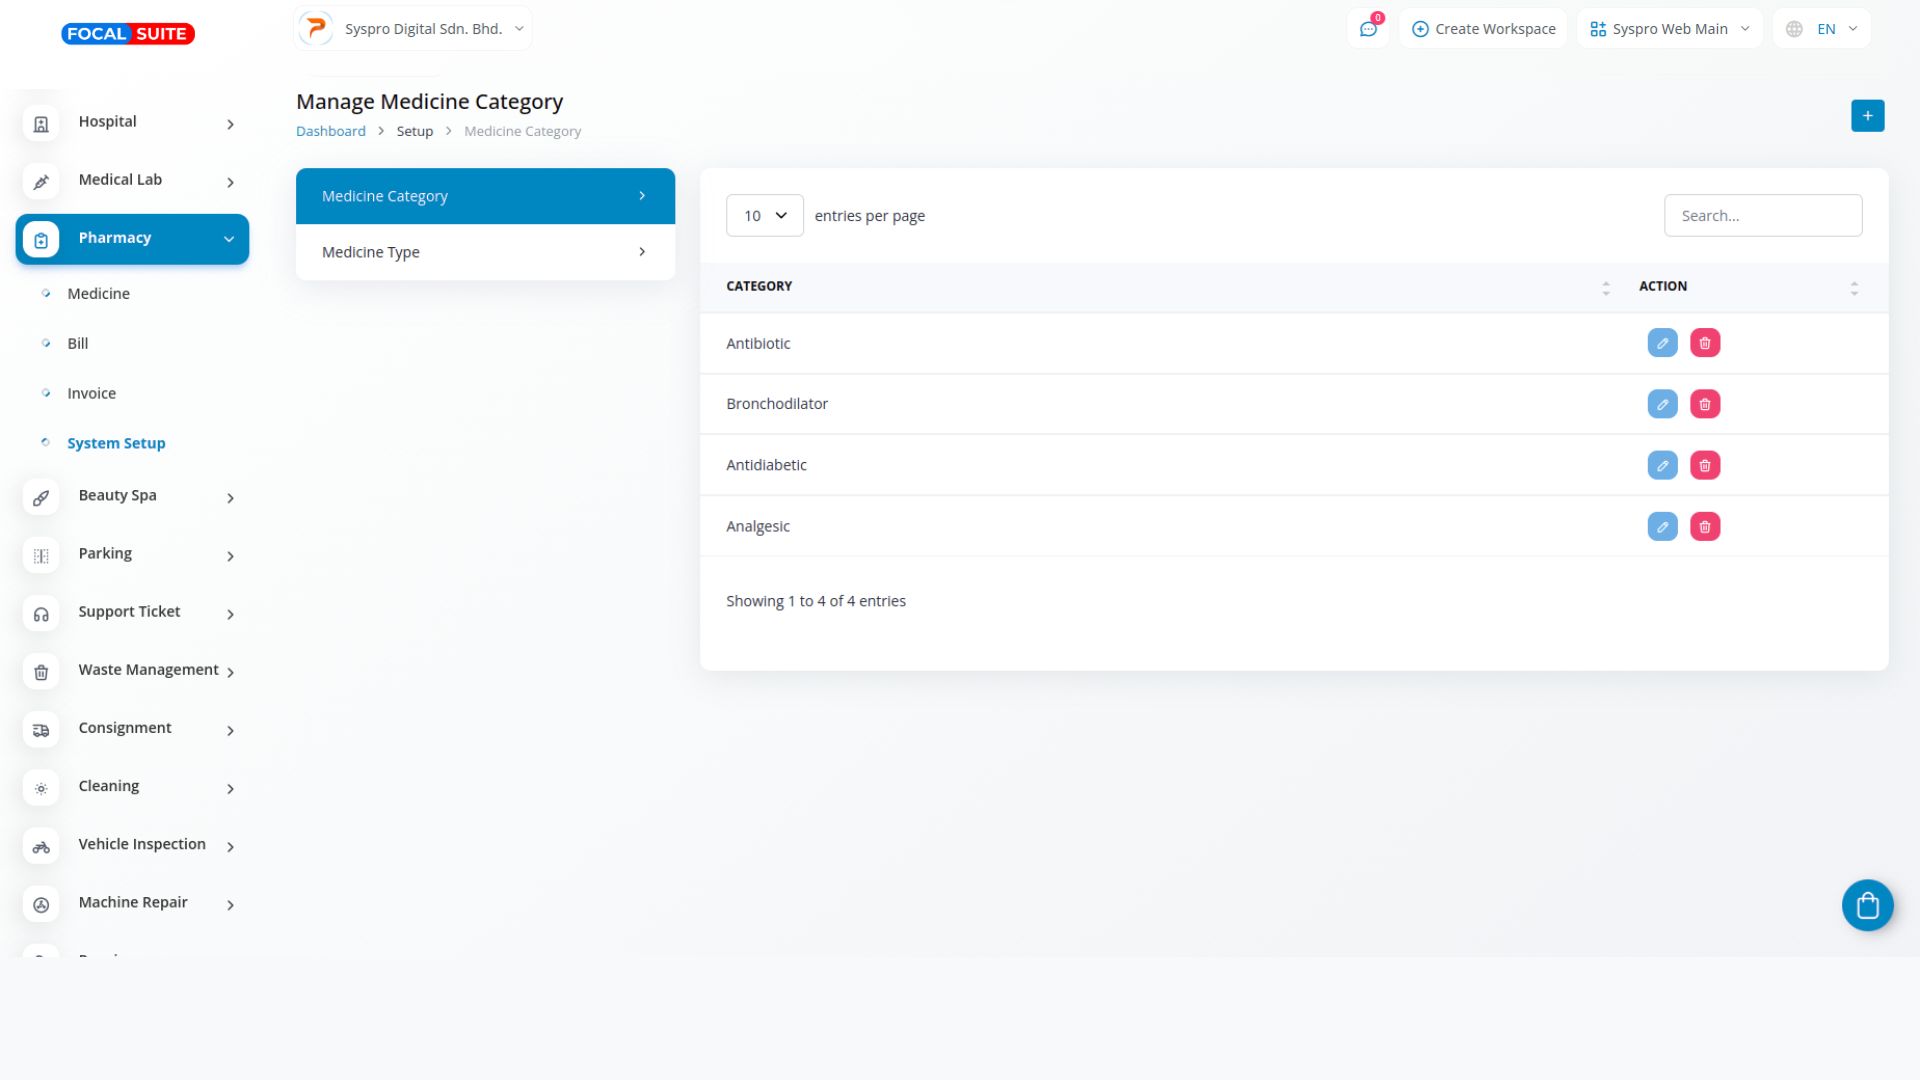The height and width of the screenshot is (1080, 1920).
Task: Expand the Beauty Spa menu
Action: 229,498
